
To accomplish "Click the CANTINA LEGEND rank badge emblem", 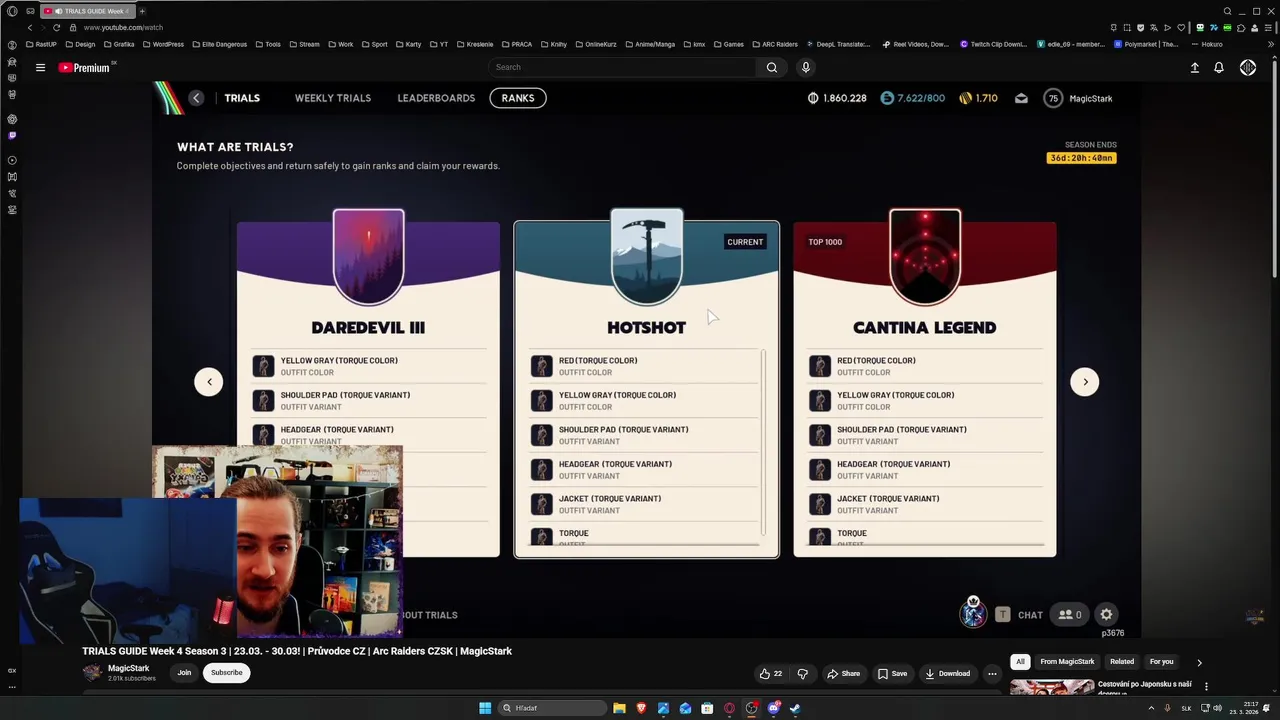I will point(925,257).
